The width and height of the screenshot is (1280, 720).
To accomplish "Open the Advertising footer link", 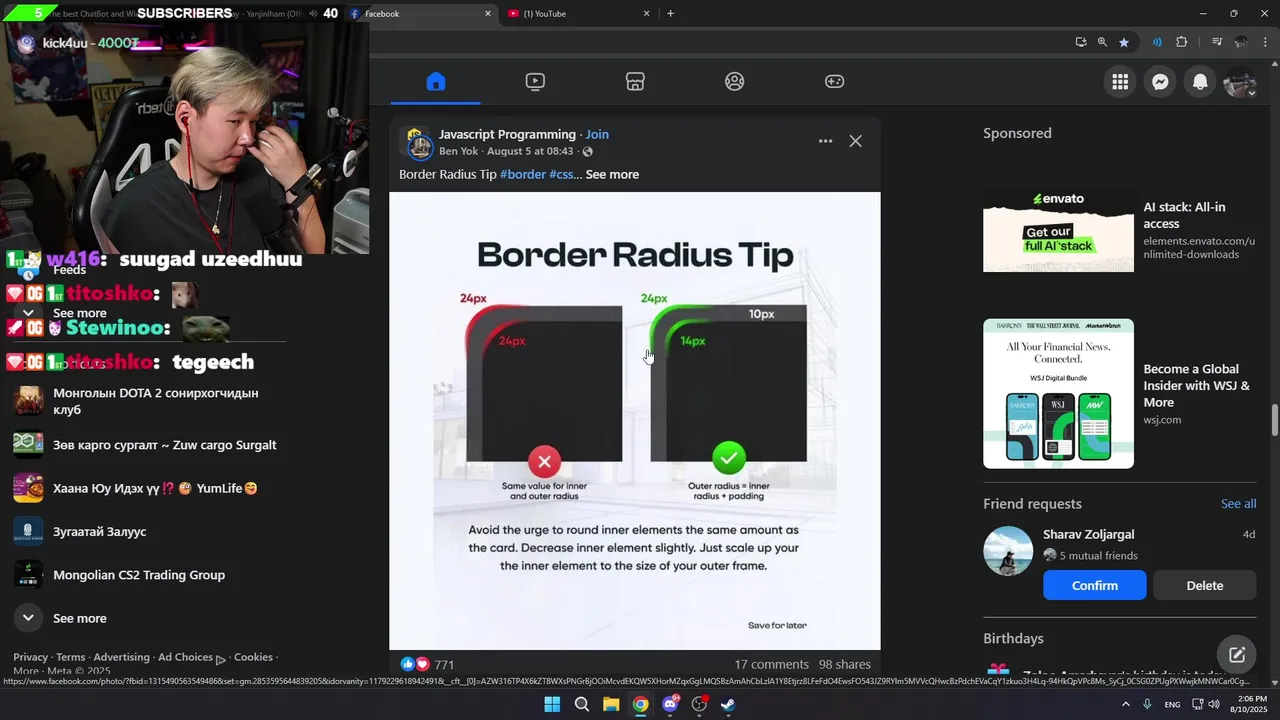I will click(x=121, y=657).
